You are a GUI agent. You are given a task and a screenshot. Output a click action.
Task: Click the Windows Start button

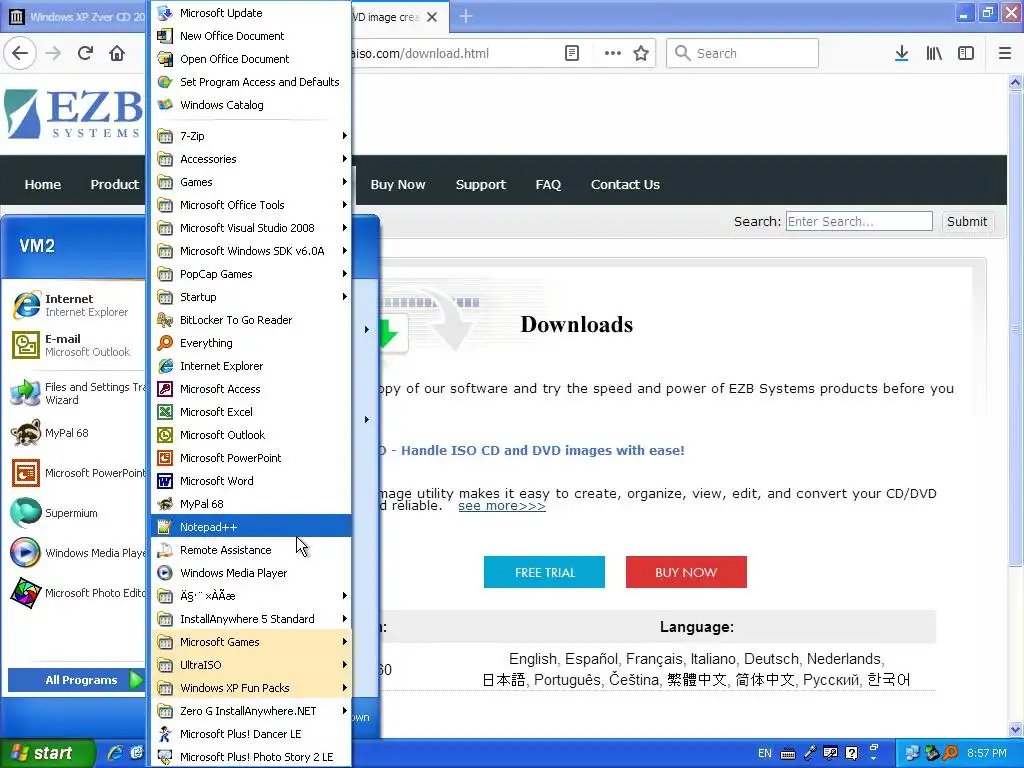point(47,753)
